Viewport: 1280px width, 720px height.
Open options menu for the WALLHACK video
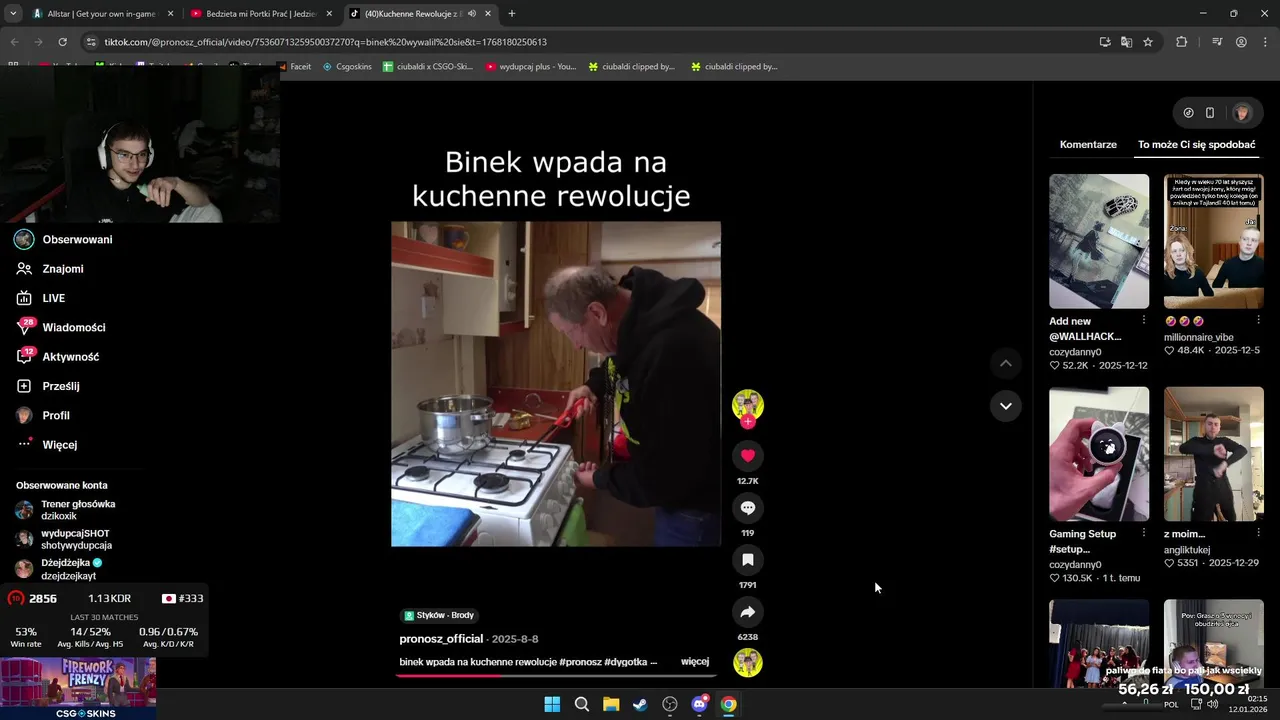(x=1144, y=320)
